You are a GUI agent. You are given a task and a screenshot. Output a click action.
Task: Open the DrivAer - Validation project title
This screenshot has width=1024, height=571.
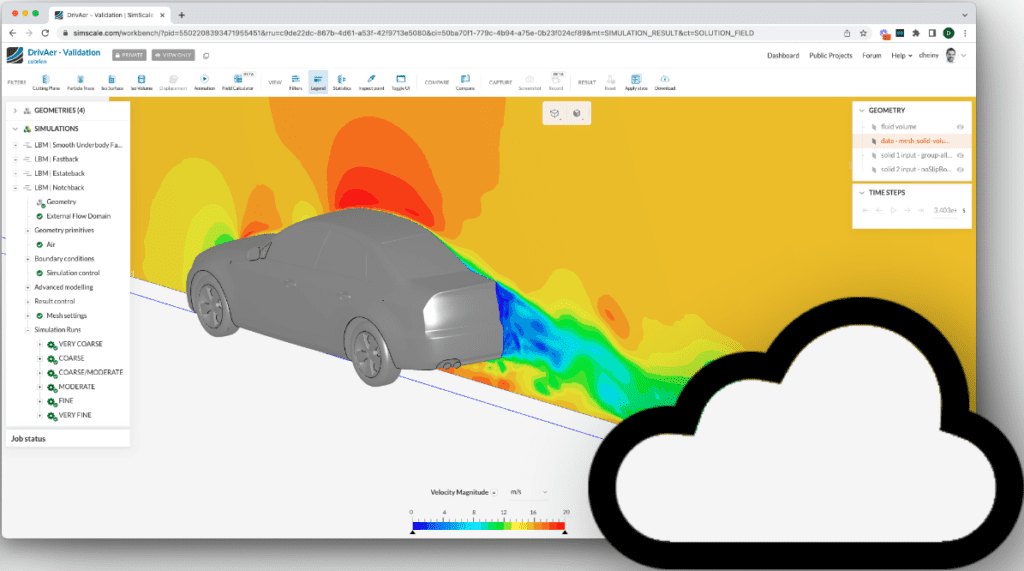coord(64,52)
